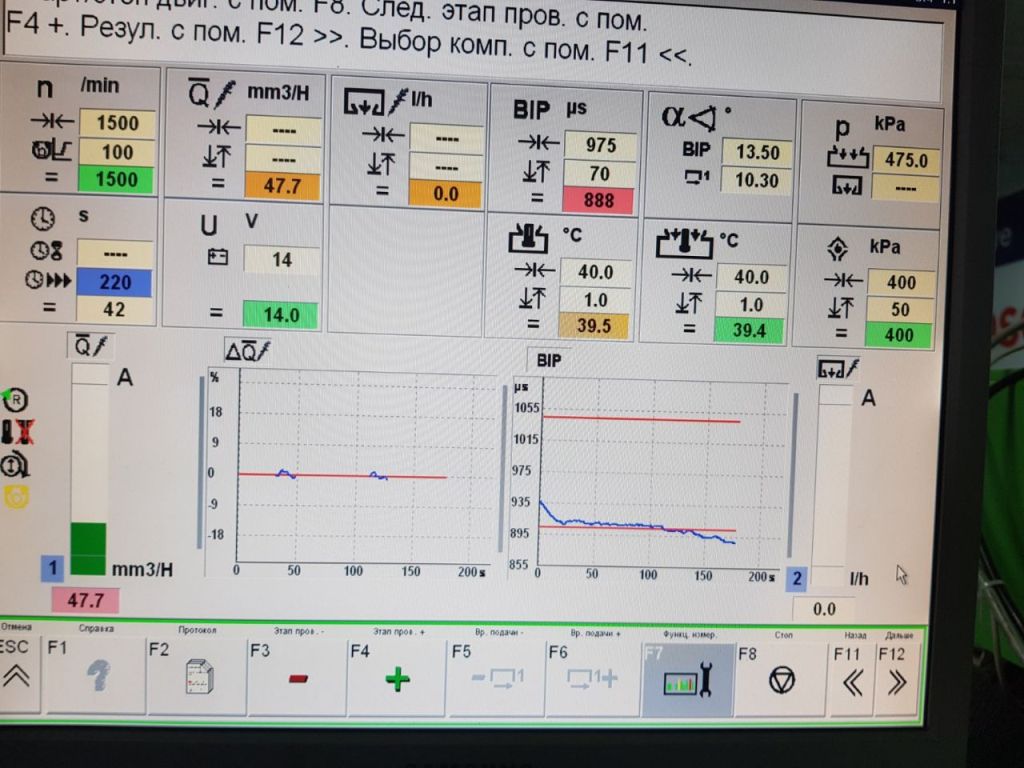Increase delivery time using F6

point(593,680)
